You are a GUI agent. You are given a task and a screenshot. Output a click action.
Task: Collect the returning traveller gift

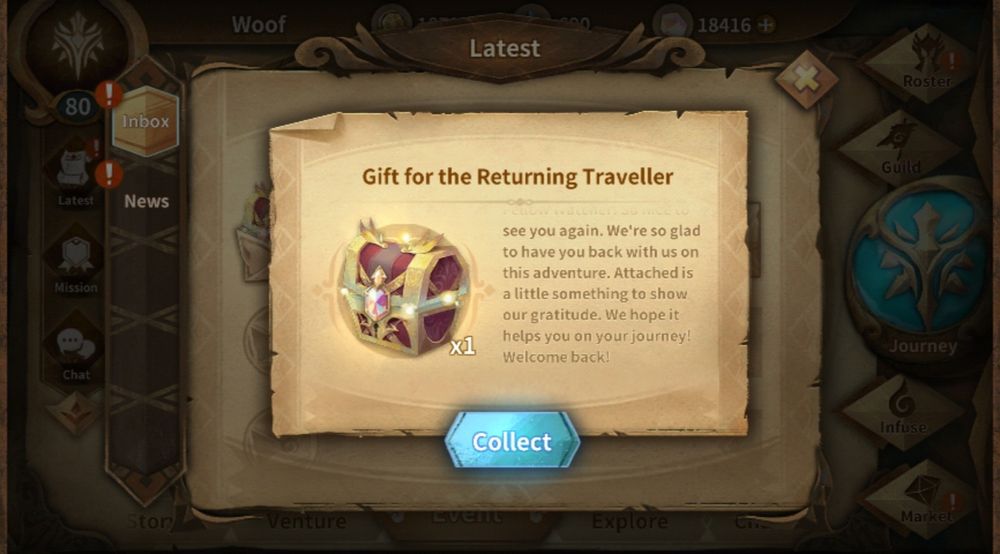coord(511,441)
